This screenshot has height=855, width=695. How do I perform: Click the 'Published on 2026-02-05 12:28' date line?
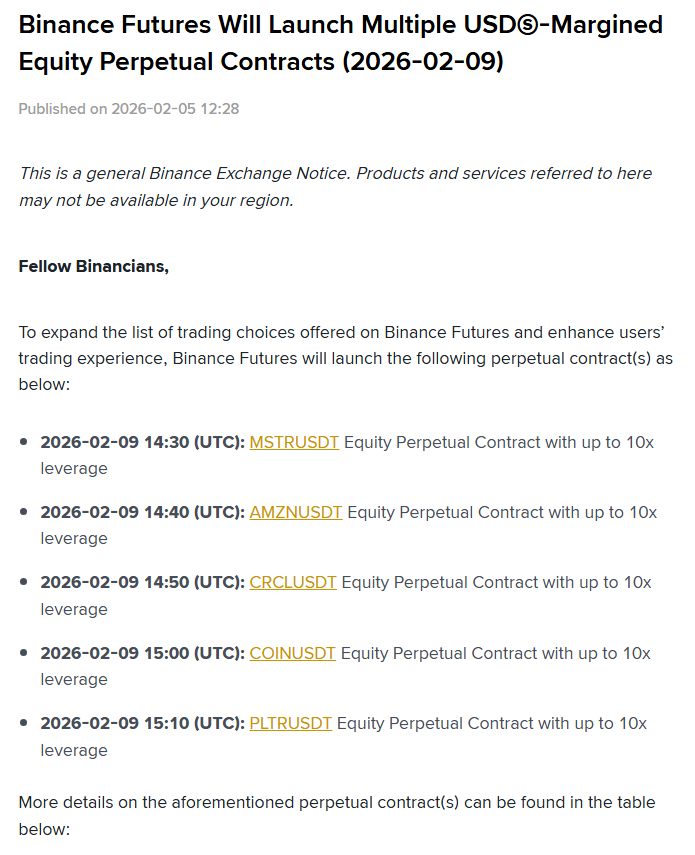(129, 108)
